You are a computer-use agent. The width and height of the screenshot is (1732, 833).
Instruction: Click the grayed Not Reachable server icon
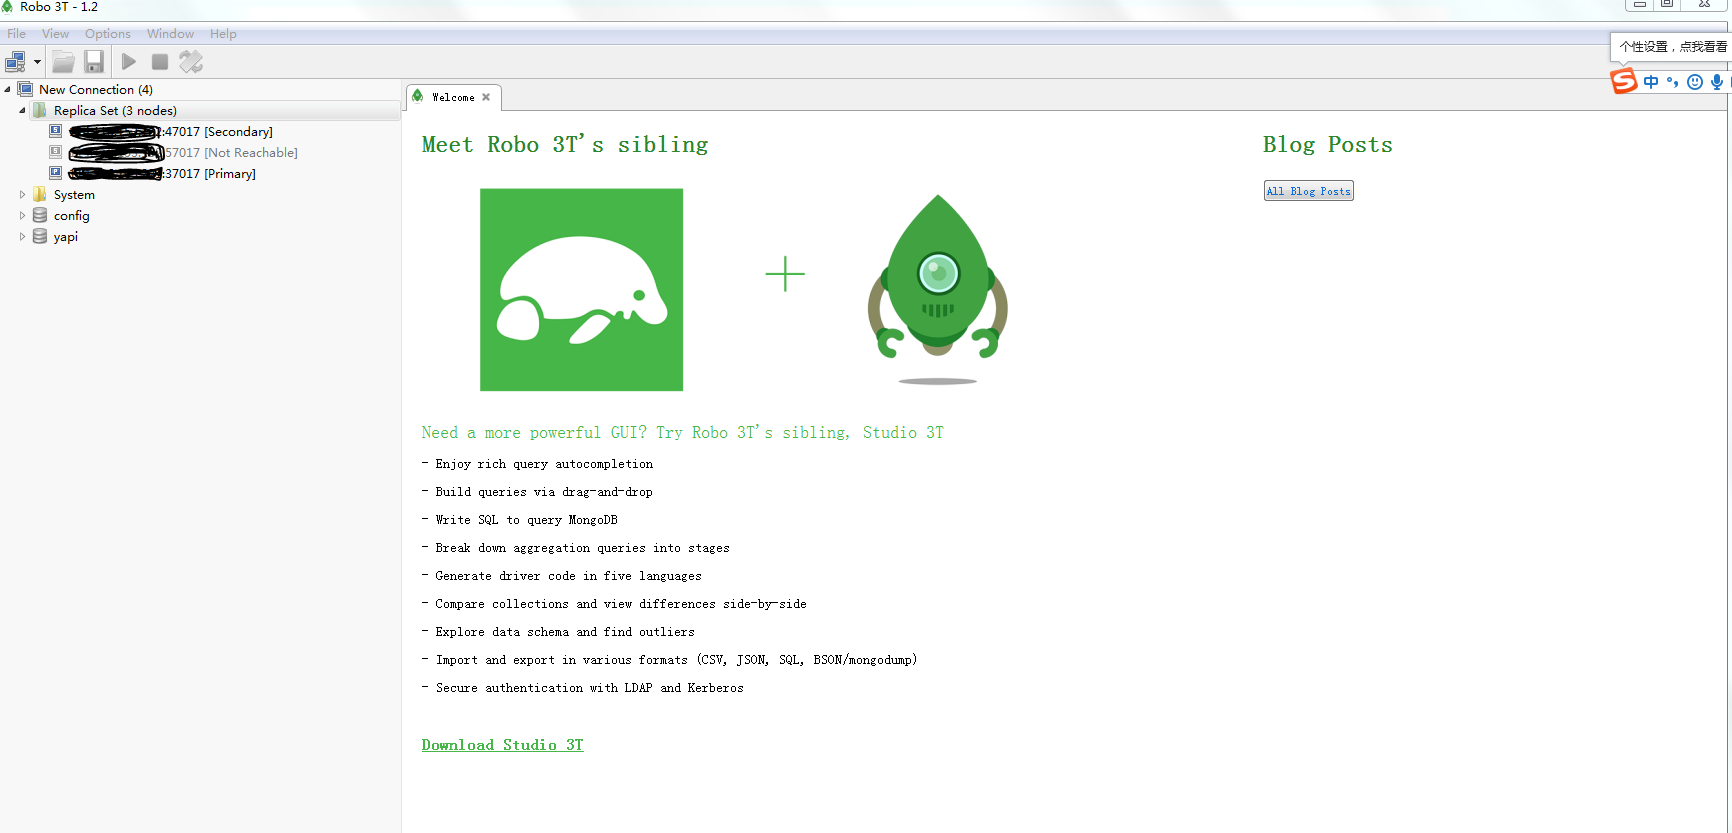(x=56, y=152)
